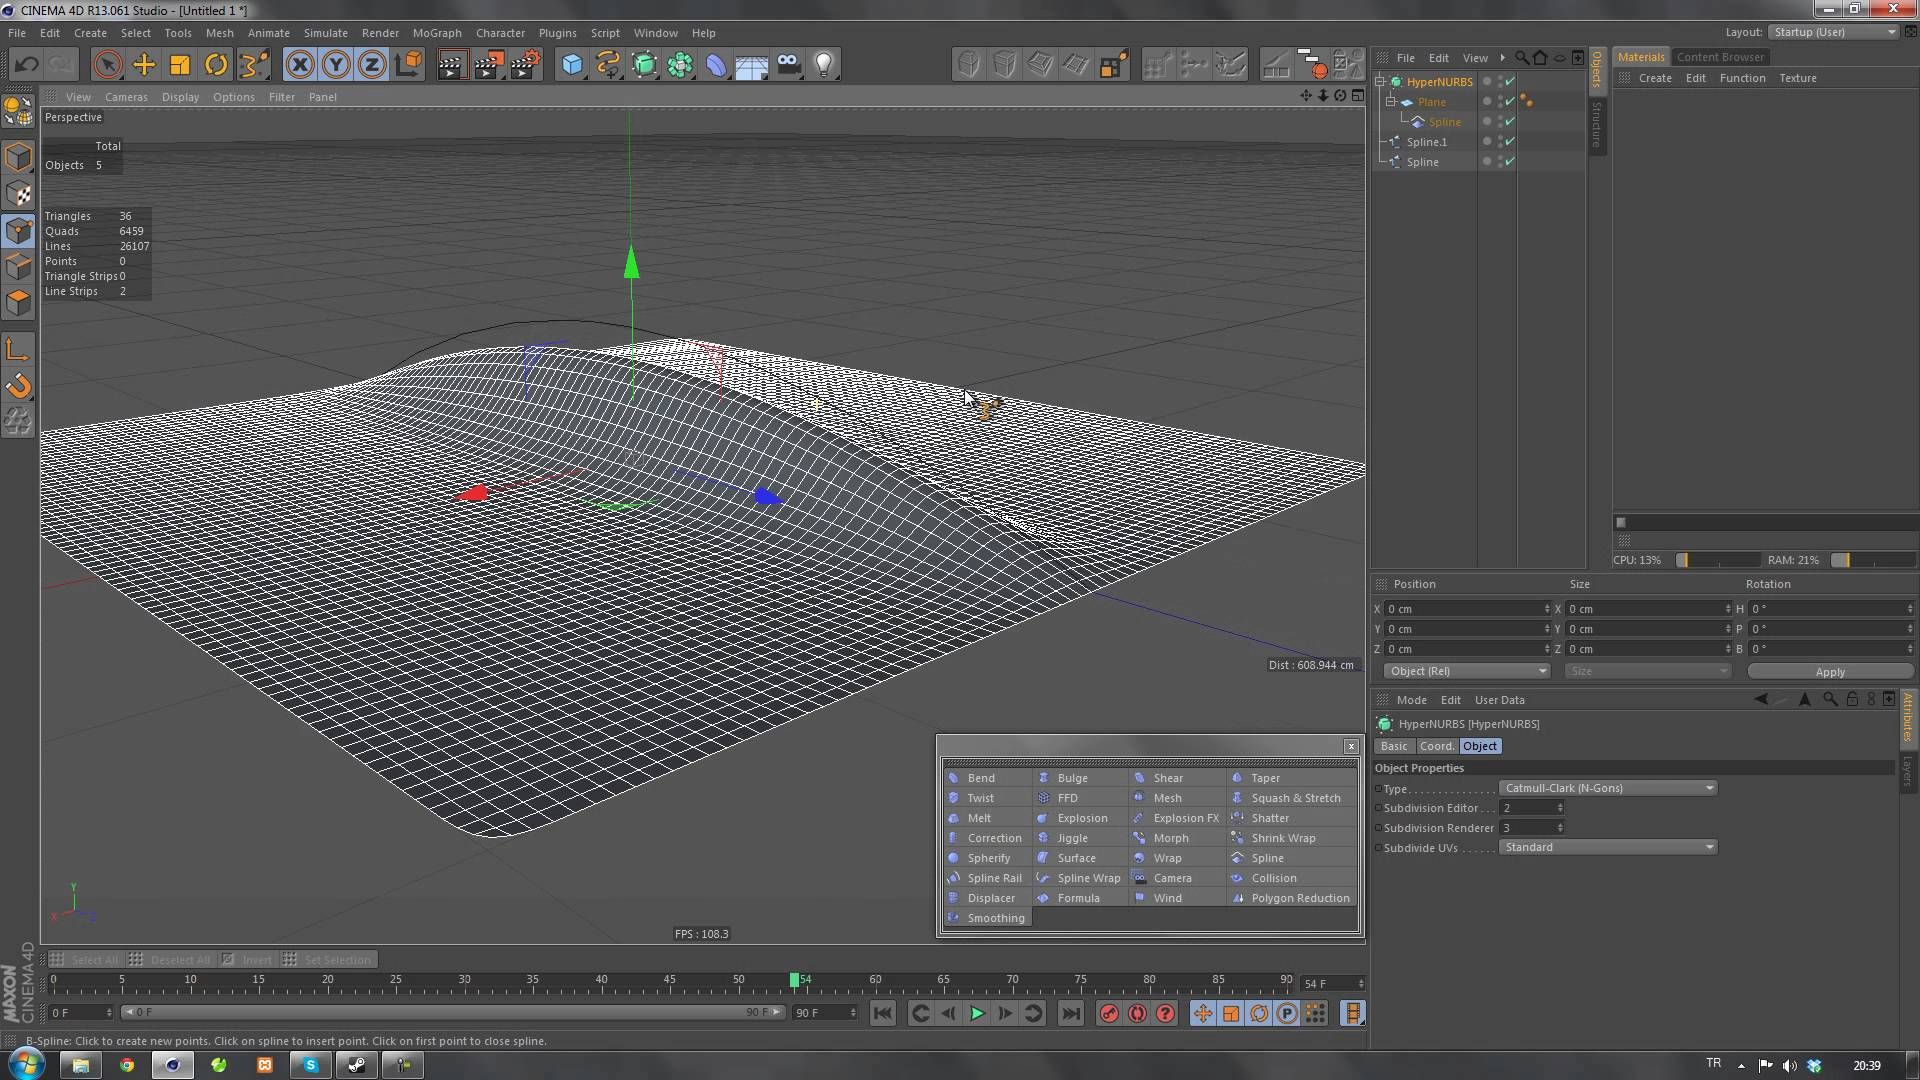Select the Twist deformer tool
1920x1080 pixels.
[x=981, y=798]
